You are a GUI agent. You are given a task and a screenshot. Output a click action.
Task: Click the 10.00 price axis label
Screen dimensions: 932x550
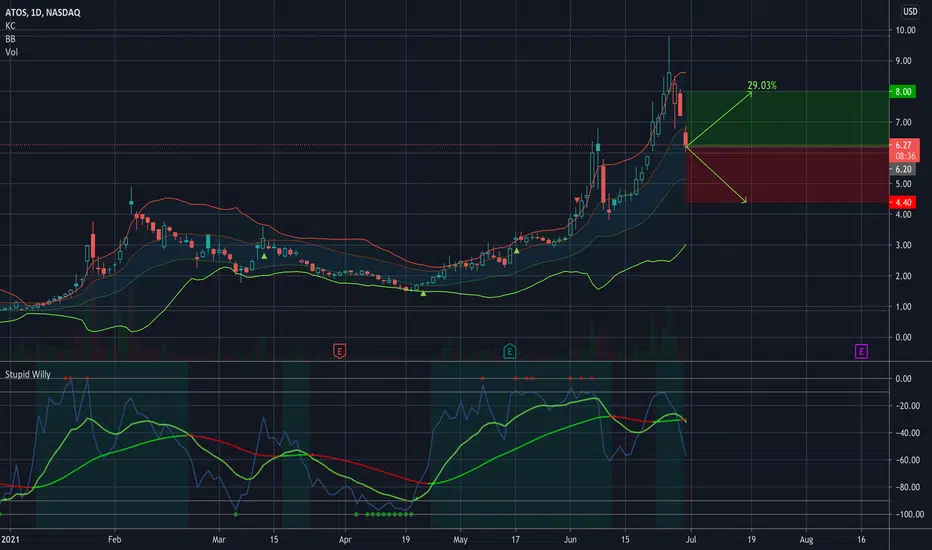905,30
